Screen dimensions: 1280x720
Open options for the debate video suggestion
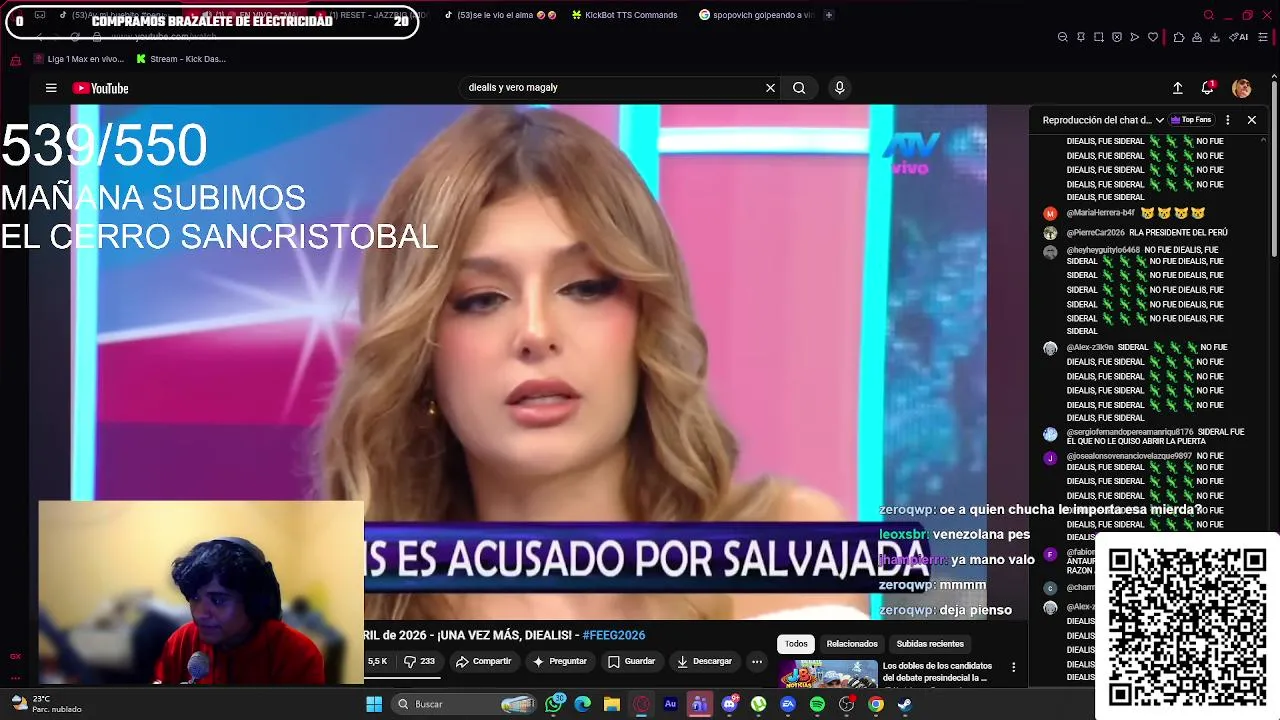[1013, 667]
